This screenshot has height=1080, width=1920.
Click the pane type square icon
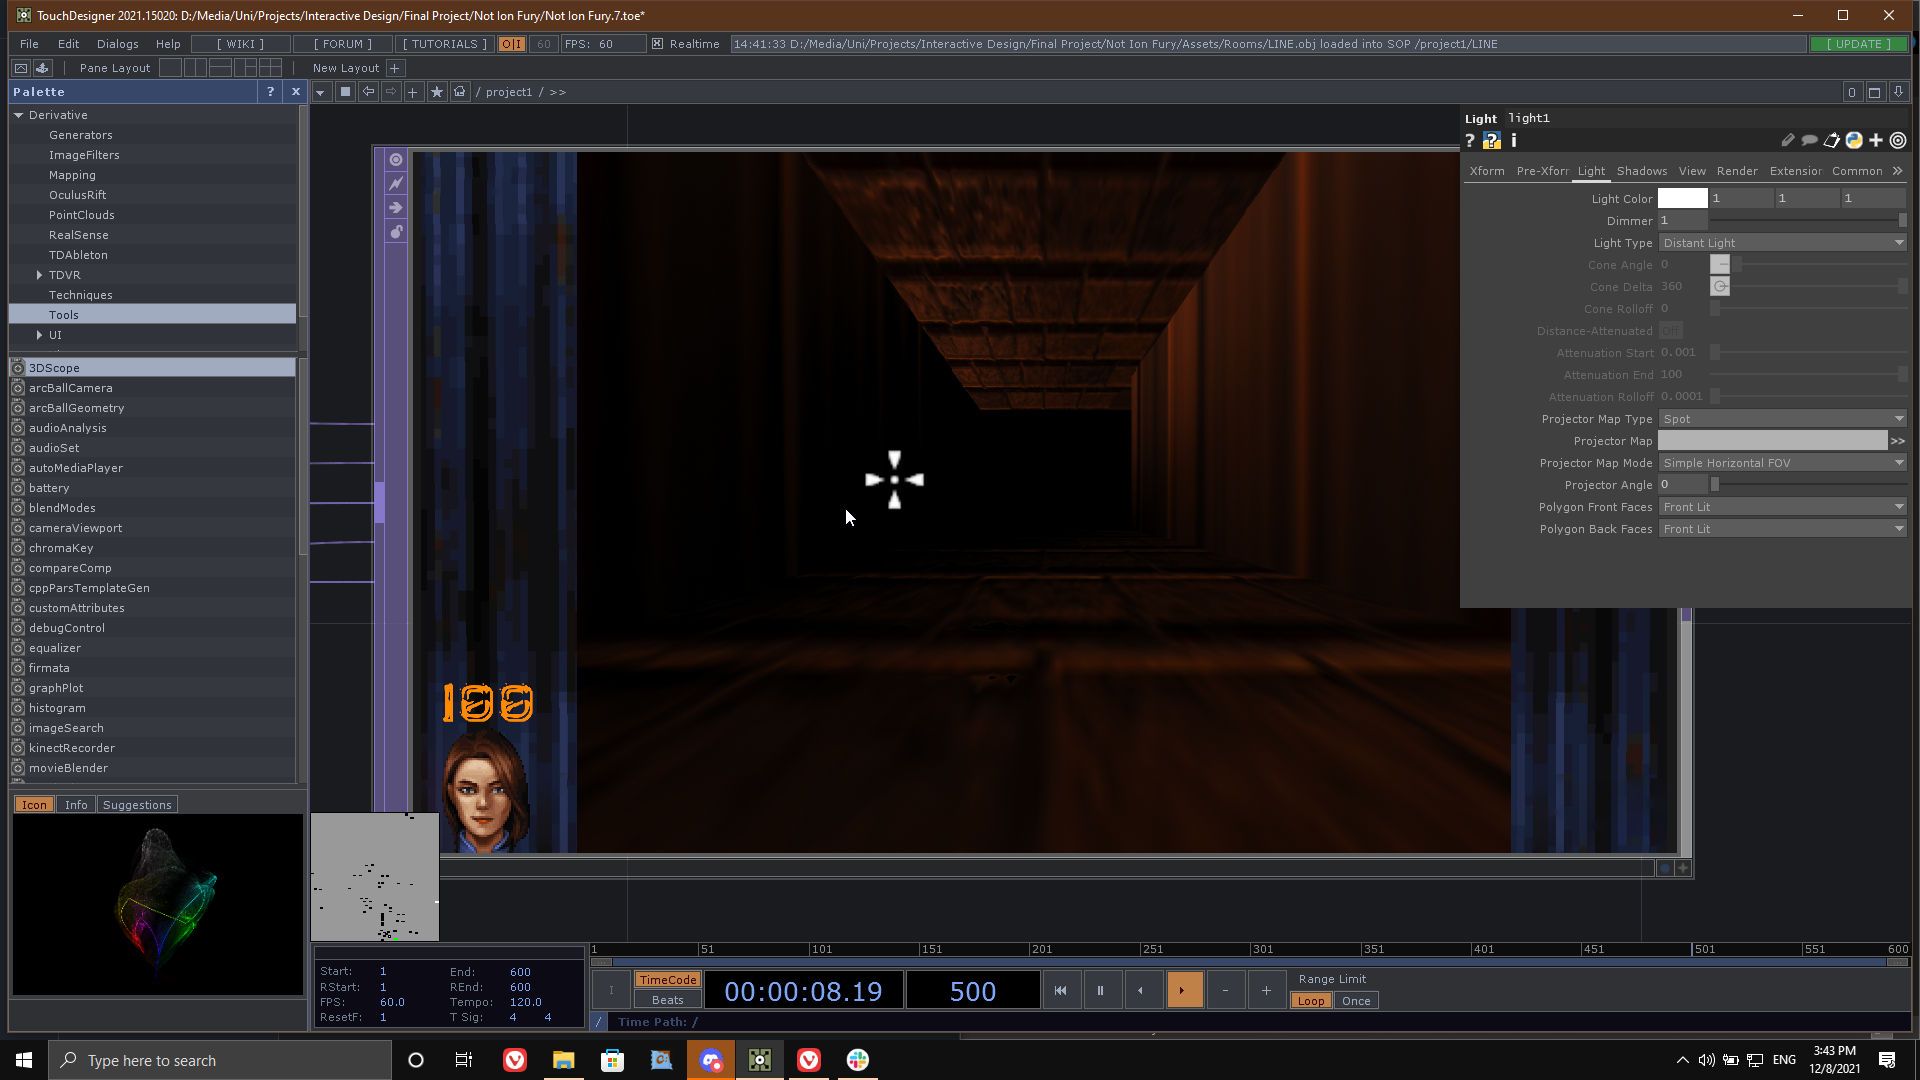pyautogui.click(x=345, y=92)
